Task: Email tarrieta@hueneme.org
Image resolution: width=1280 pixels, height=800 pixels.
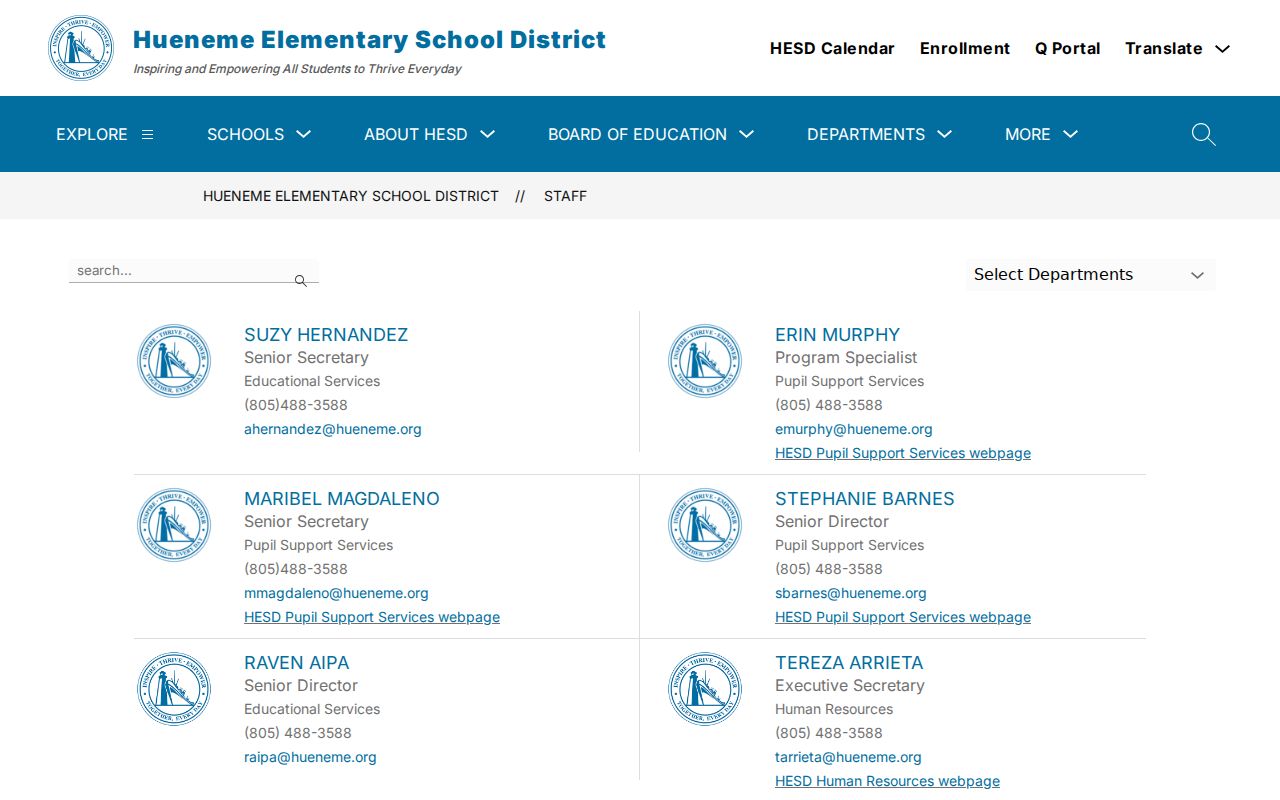Action: coord(848,757)
